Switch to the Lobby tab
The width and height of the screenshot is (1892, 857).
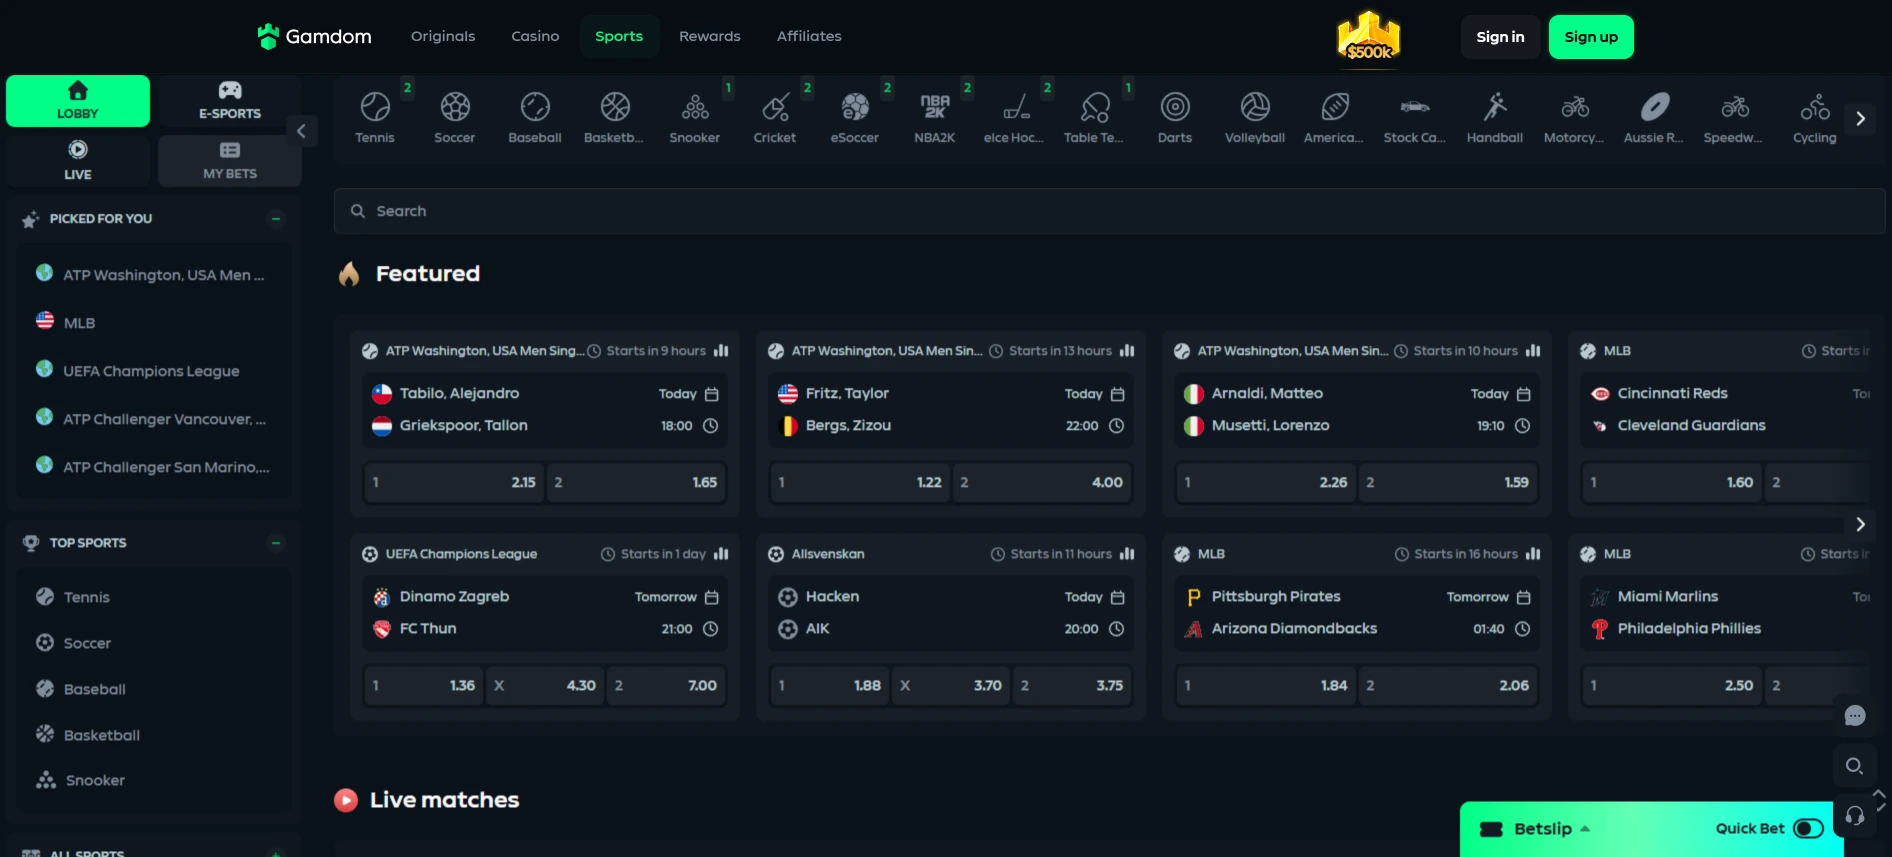[x=78, y=101]
